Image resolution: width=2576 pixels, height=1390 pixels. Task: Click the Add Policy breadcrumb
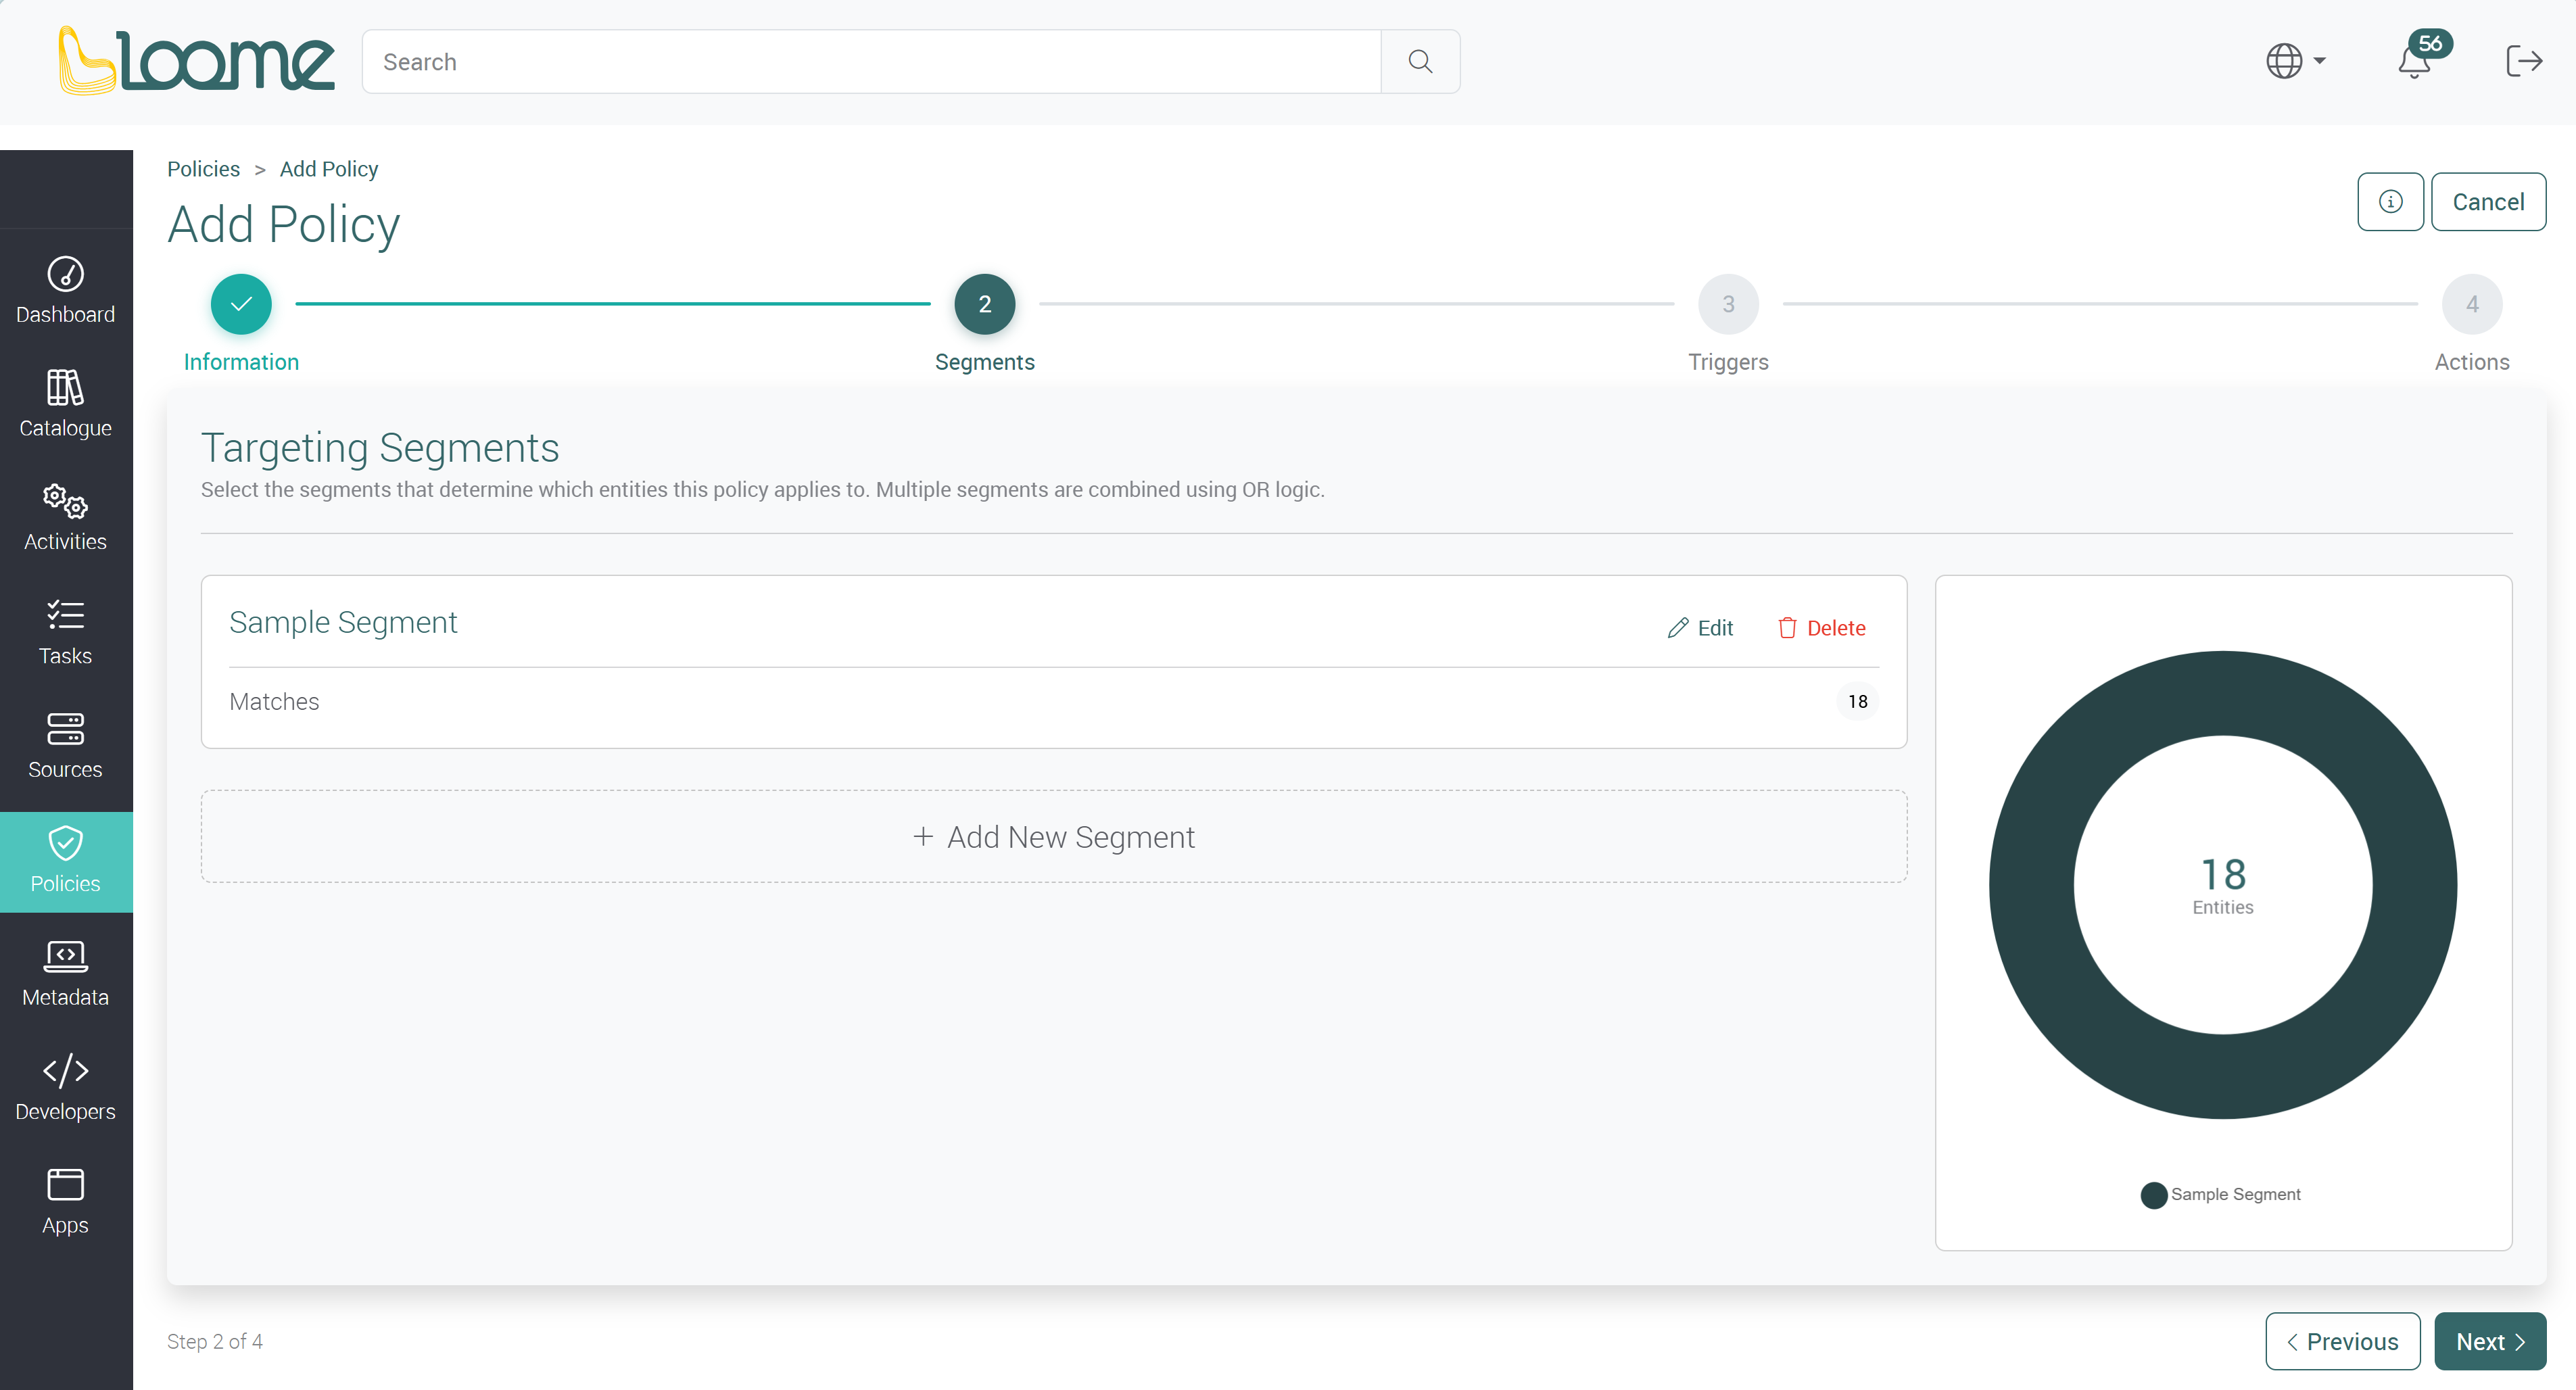[329, 169]
